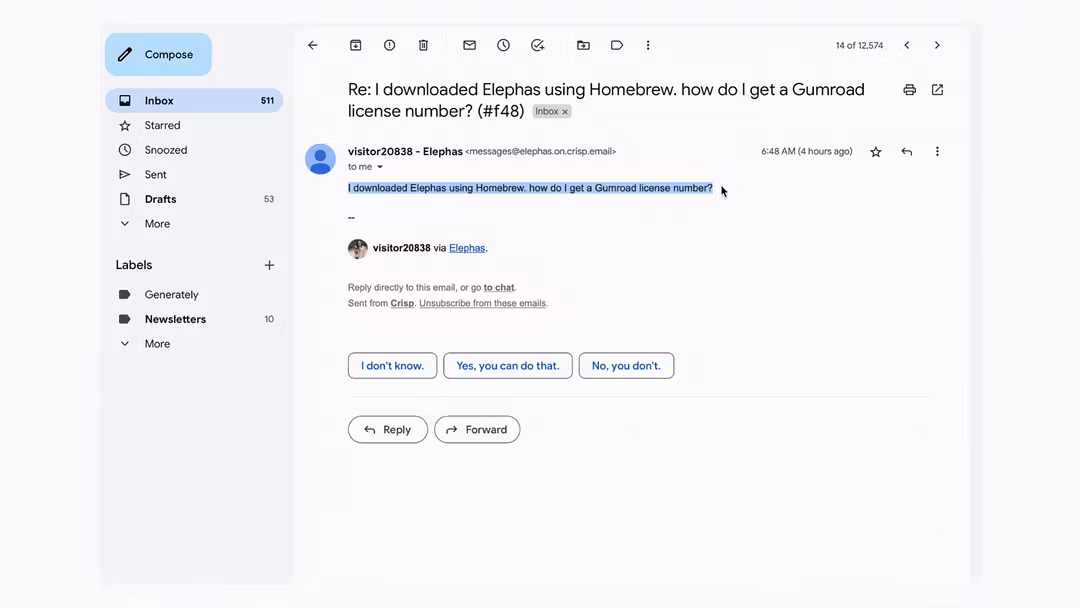Open the 'Unsubscribe from these emails' link
The height and width of the screenshot is (608, 1080).
coord(482,303)
